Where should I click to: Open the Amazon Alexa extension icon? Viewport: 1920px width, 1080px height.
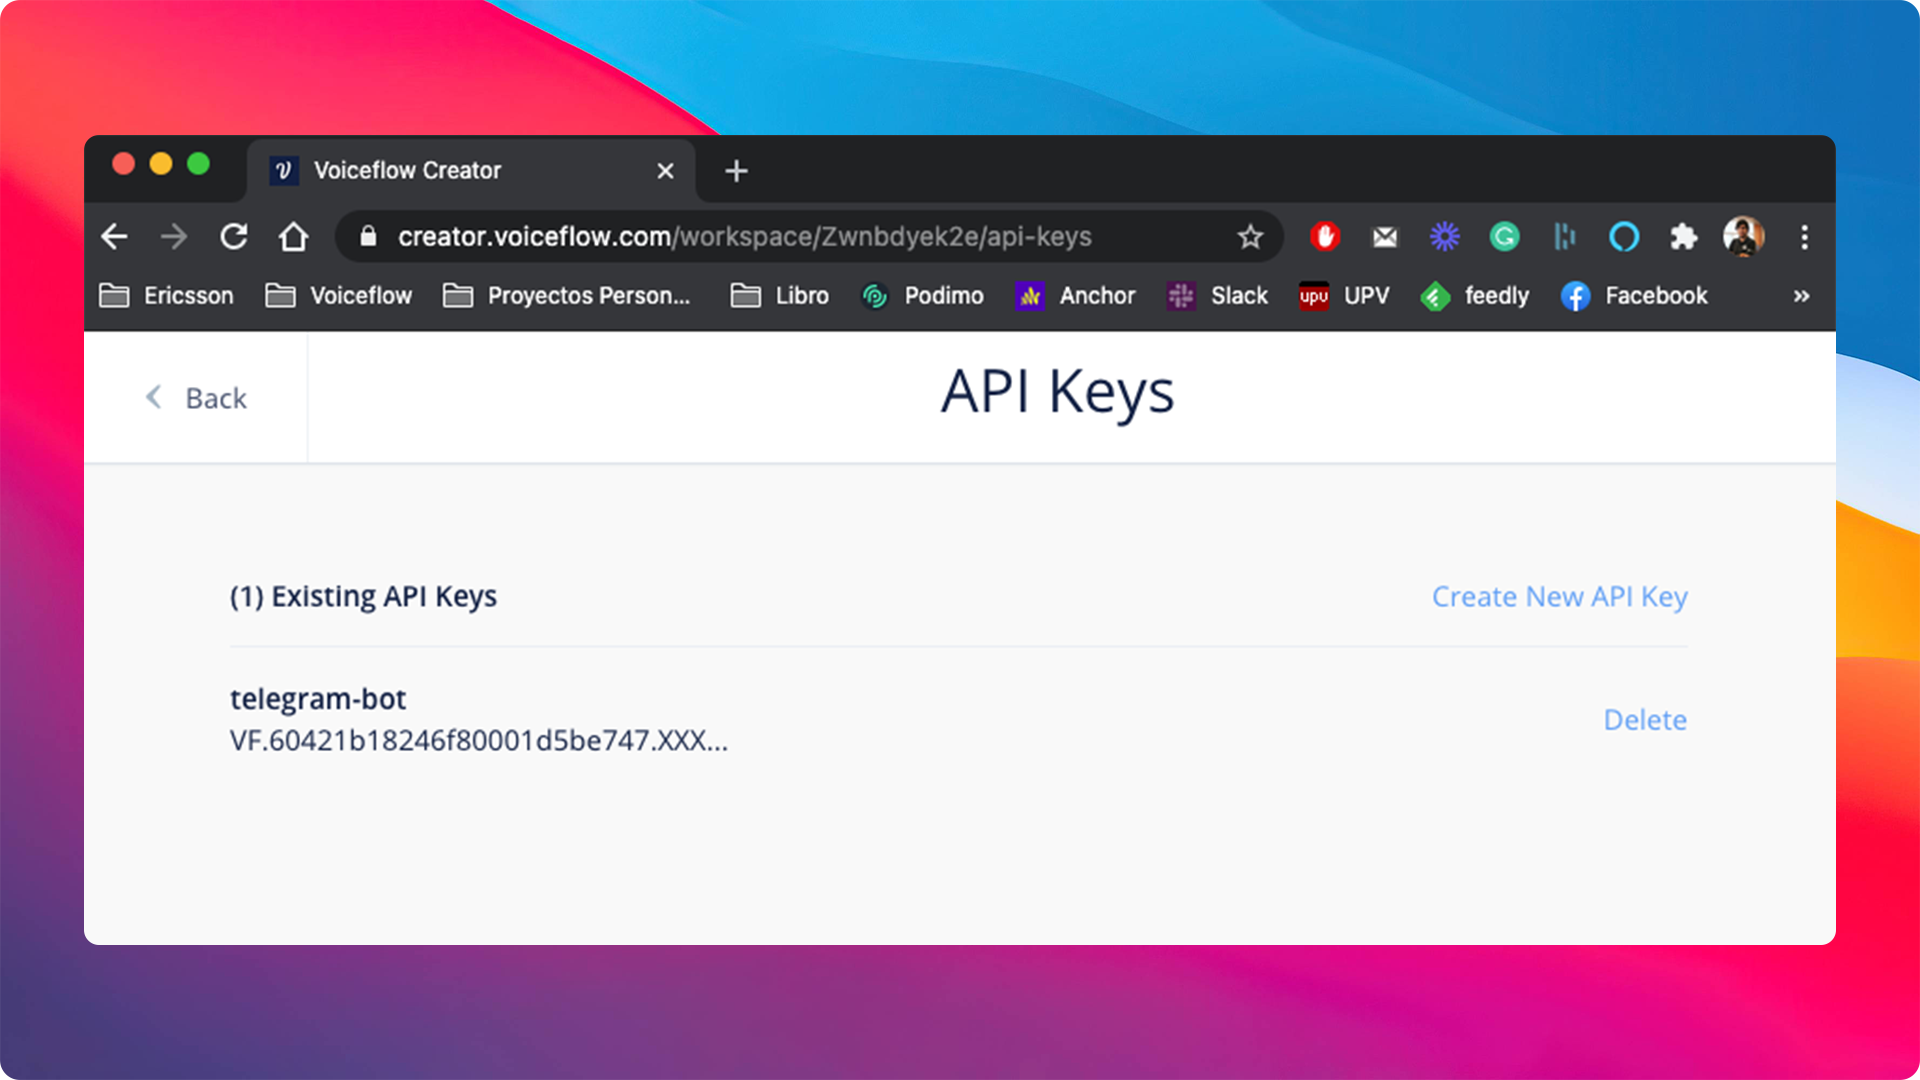coord(1625,237)
